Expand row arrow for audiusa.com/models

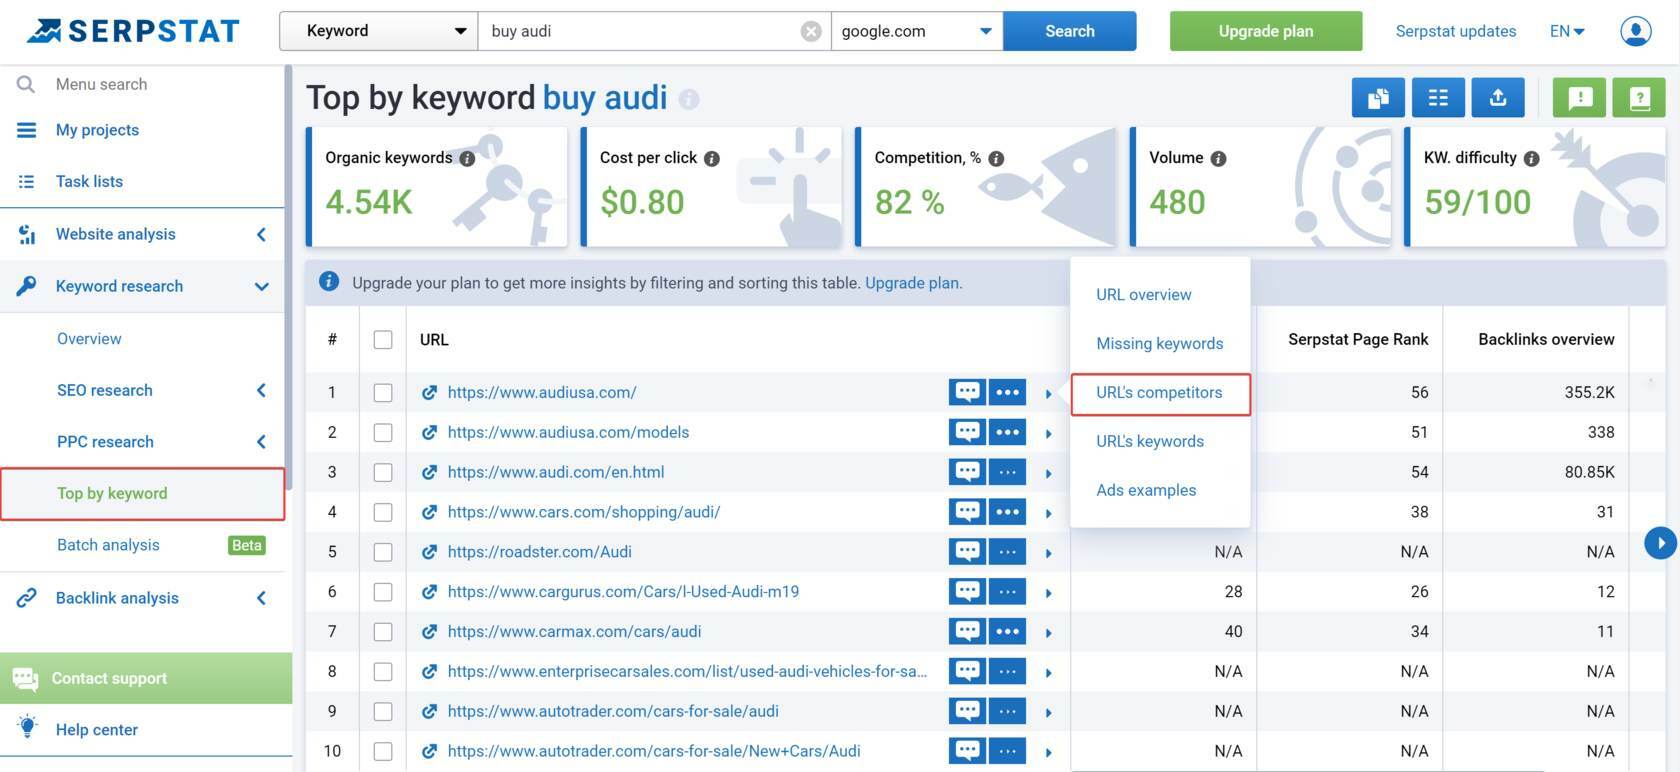coord(1048,434)
